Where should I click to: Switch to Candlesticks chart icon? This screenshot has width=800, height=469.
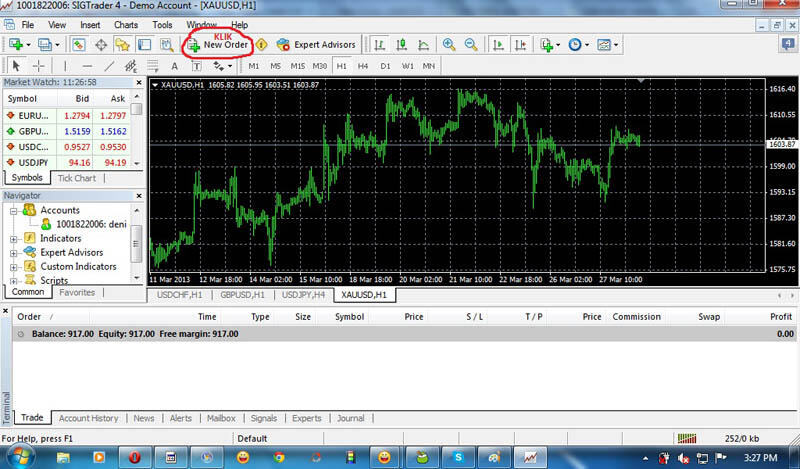click(402, 45)
